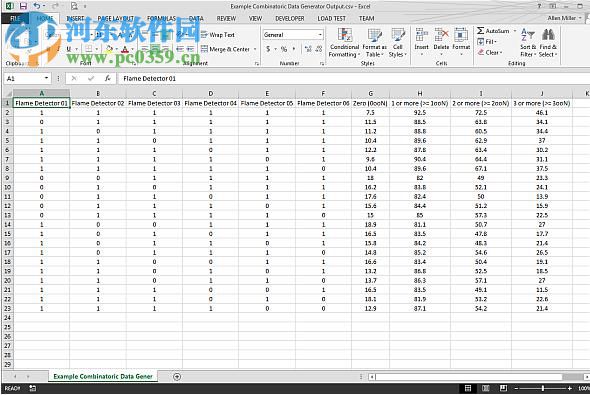Open the Allen Miller account dropdown
The image size is (590, 395).
(x=564, y=18)
